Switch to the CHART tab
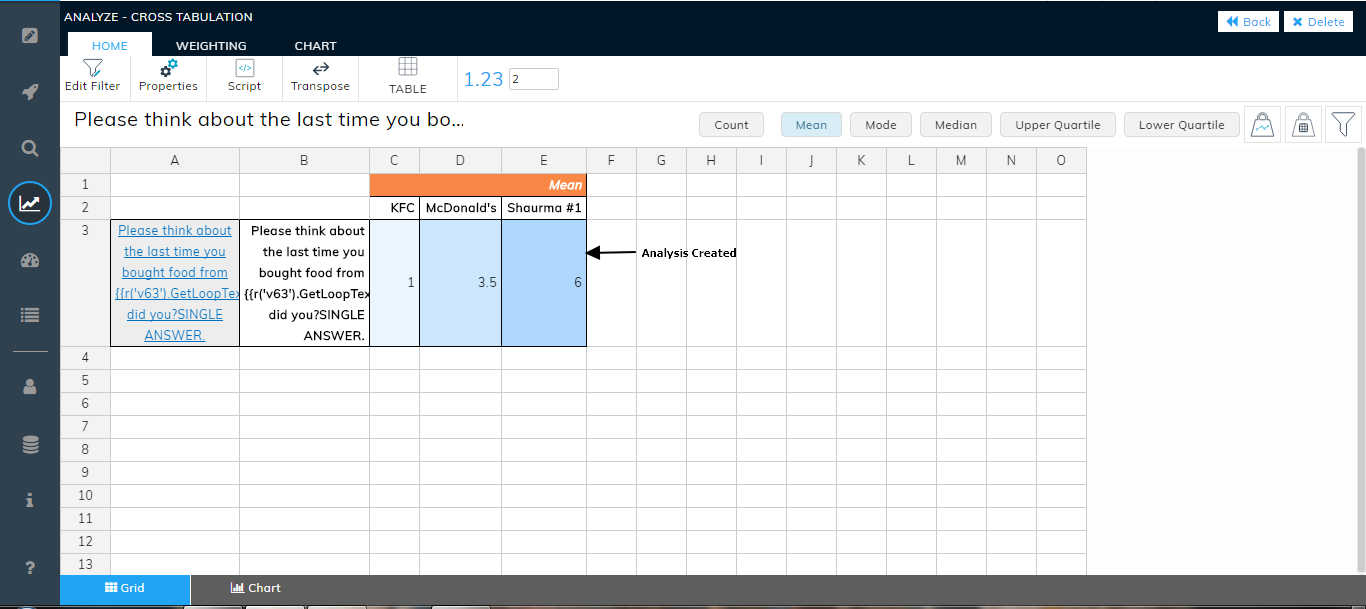The height and width of the screenshot is (609, 1366). 315,45
